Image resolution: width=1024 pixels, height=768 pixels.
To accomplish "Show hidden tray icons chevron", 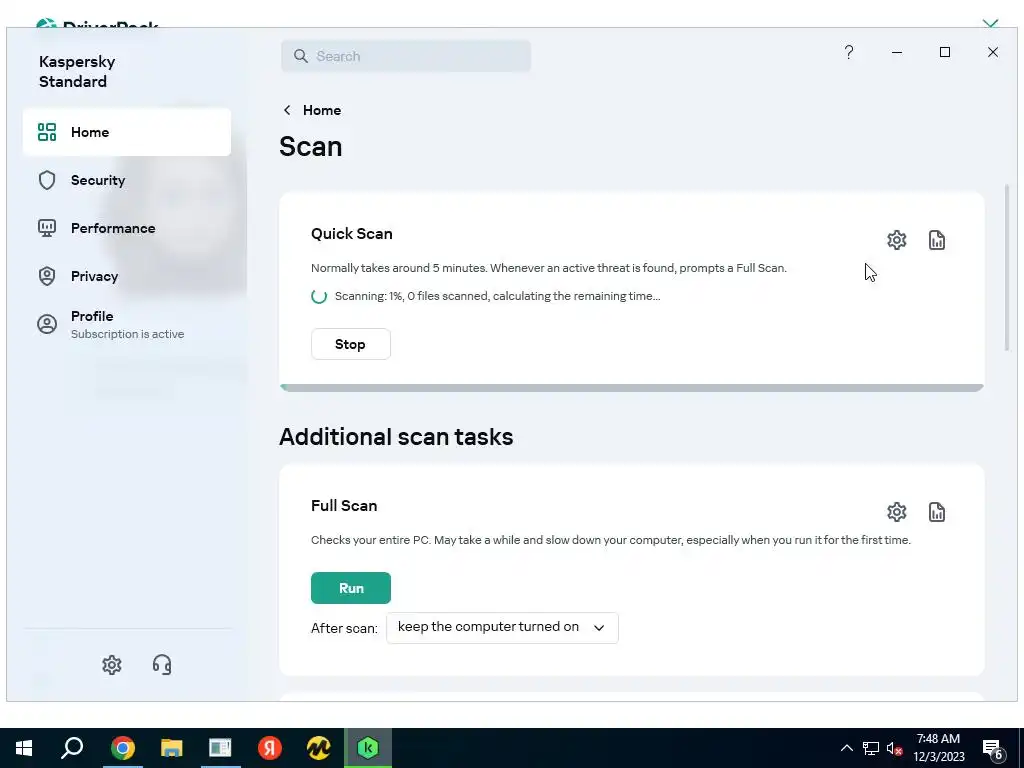I will point(846,748).
